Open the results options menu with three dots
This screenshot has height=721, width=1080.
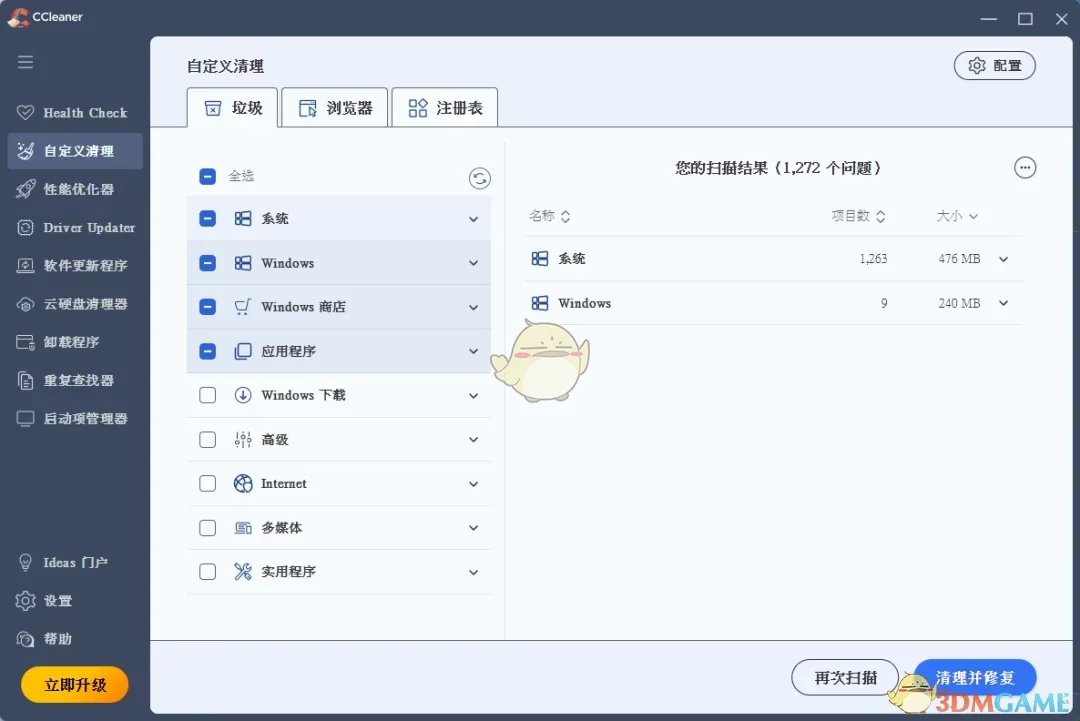(1025, 167)
